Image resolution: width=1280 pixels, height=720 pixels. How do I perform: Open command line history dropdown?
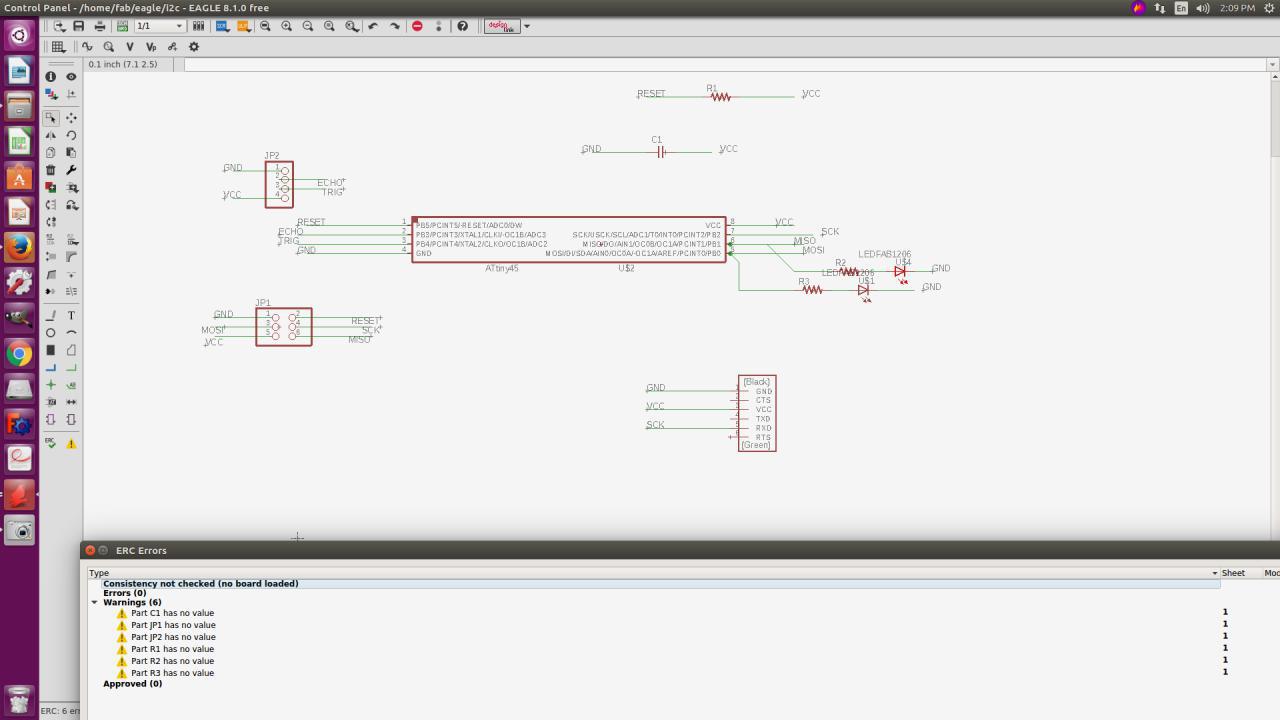[1272, 64]
